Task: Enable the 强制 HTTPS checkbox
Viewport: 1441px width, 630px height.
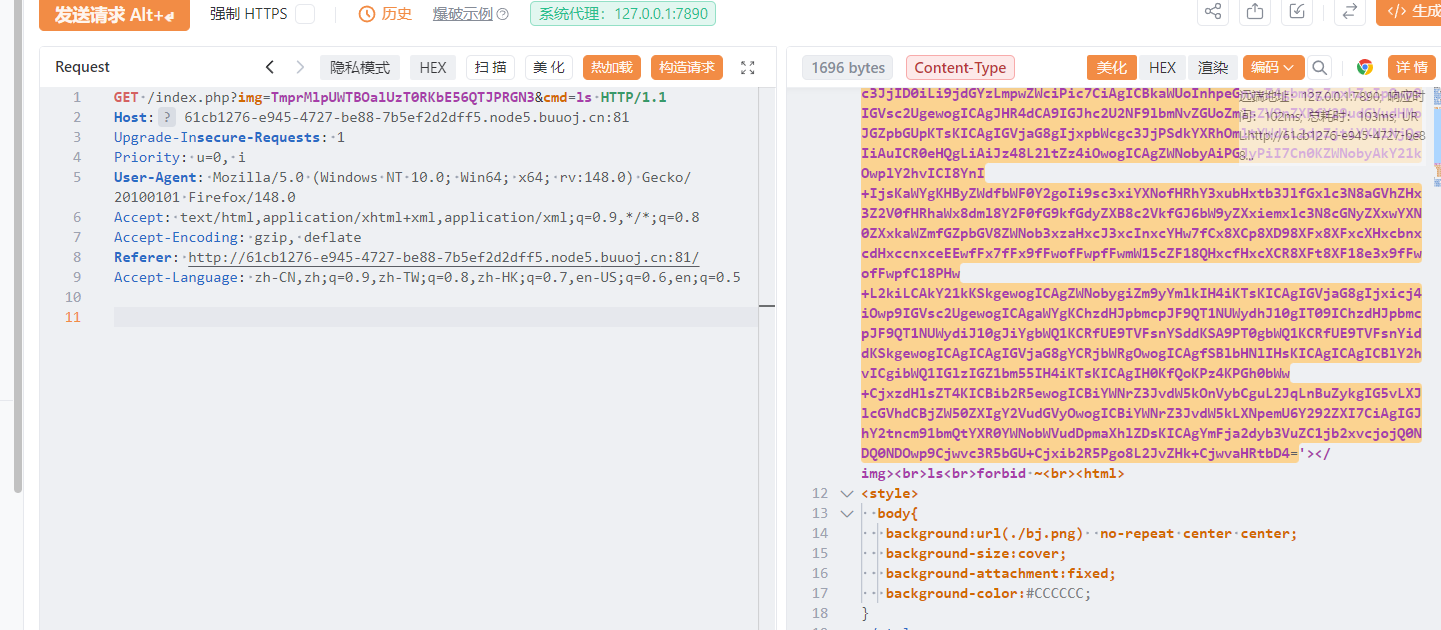Action: 305,14
